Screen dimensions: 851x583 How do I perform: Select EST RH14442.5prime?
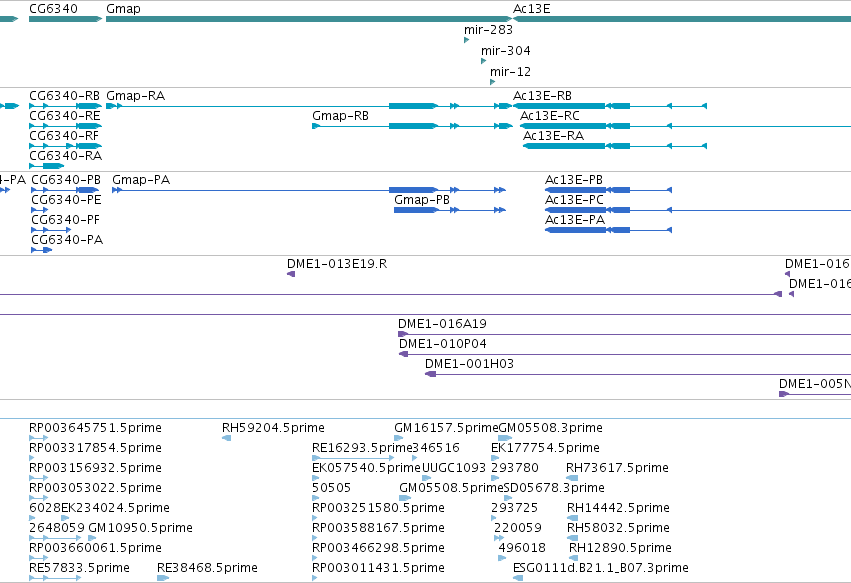[618, 509]
